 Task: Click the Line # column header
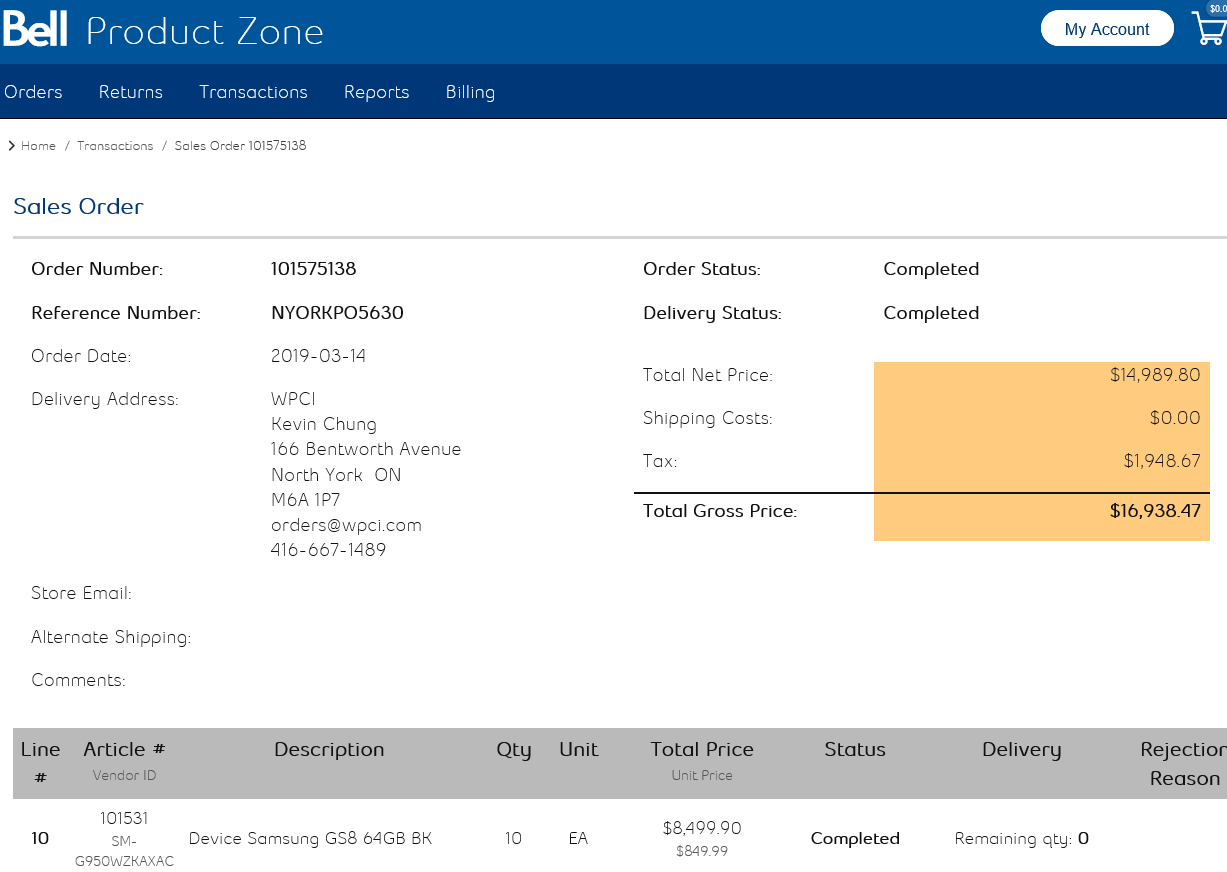pos(40,761)
